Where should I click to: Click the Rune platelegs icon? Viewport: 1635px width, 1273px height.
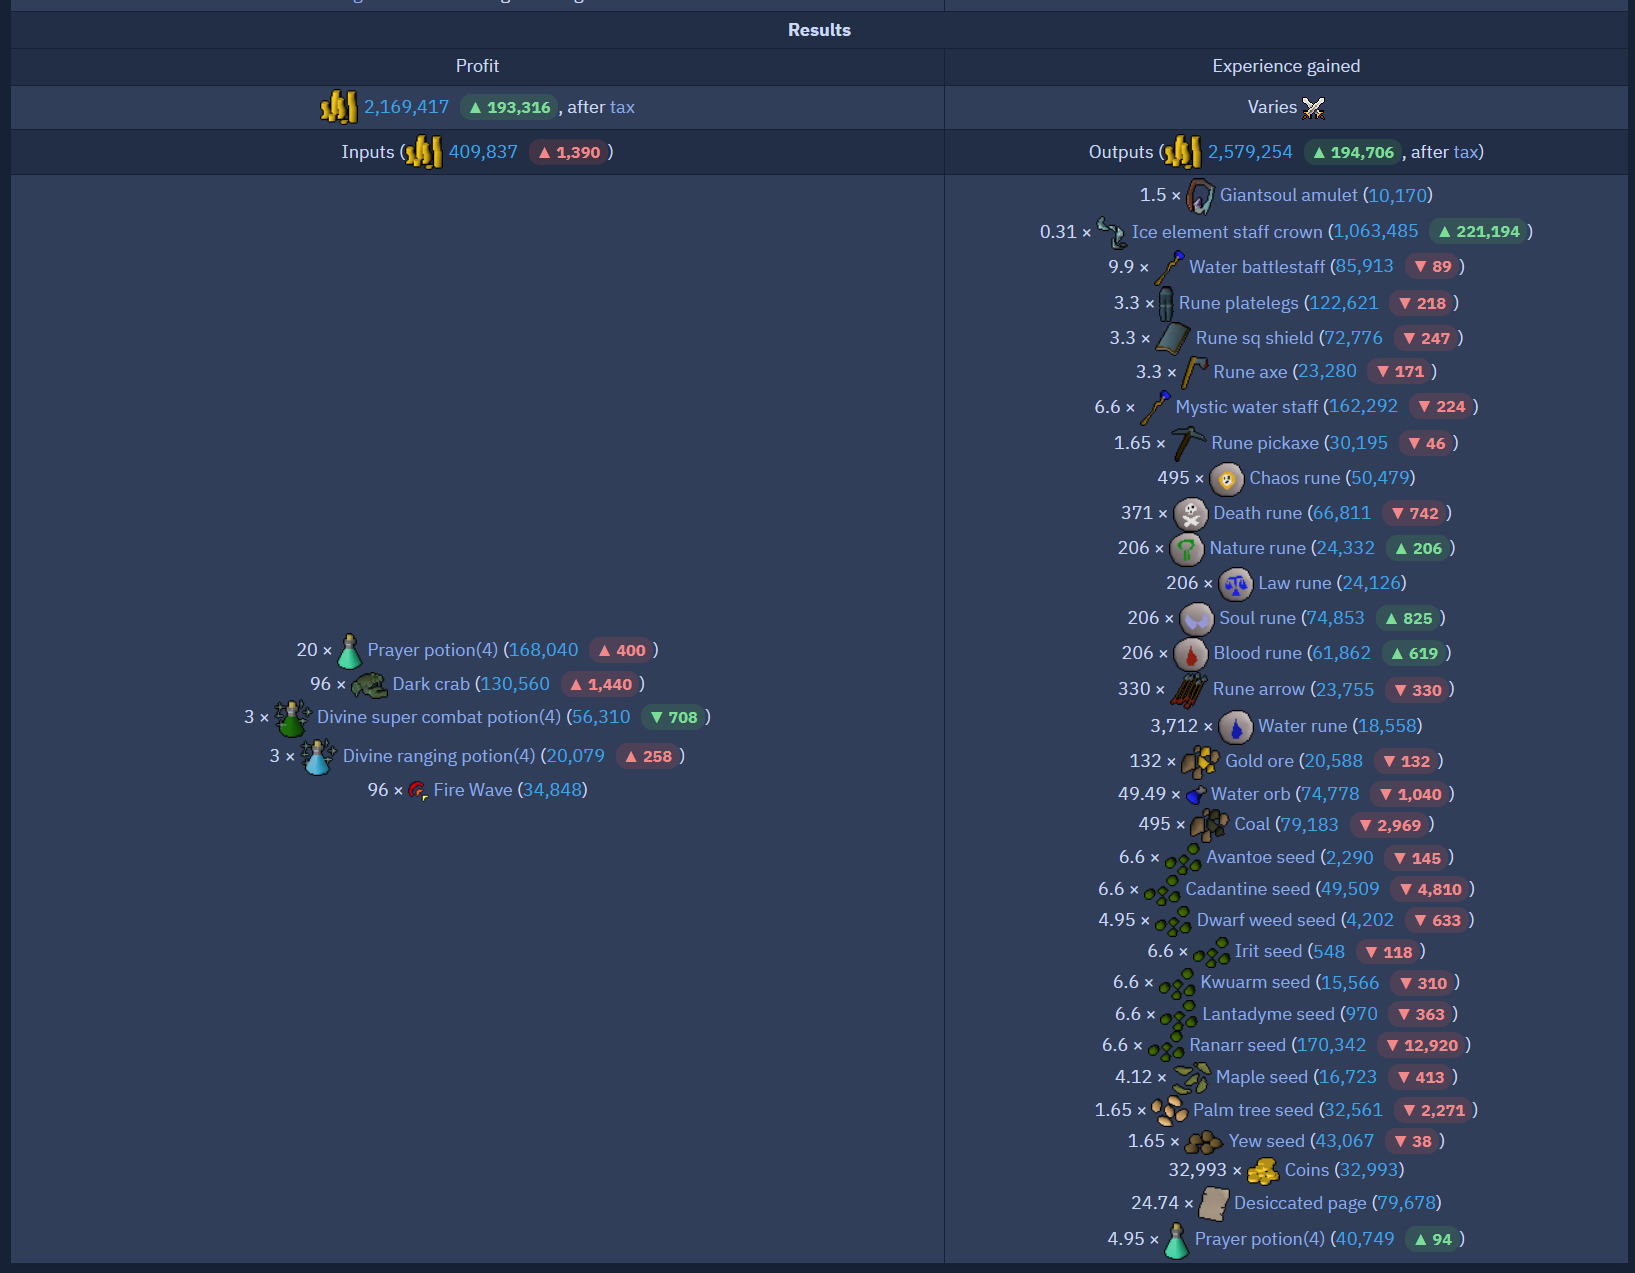tap(1166, 303)
